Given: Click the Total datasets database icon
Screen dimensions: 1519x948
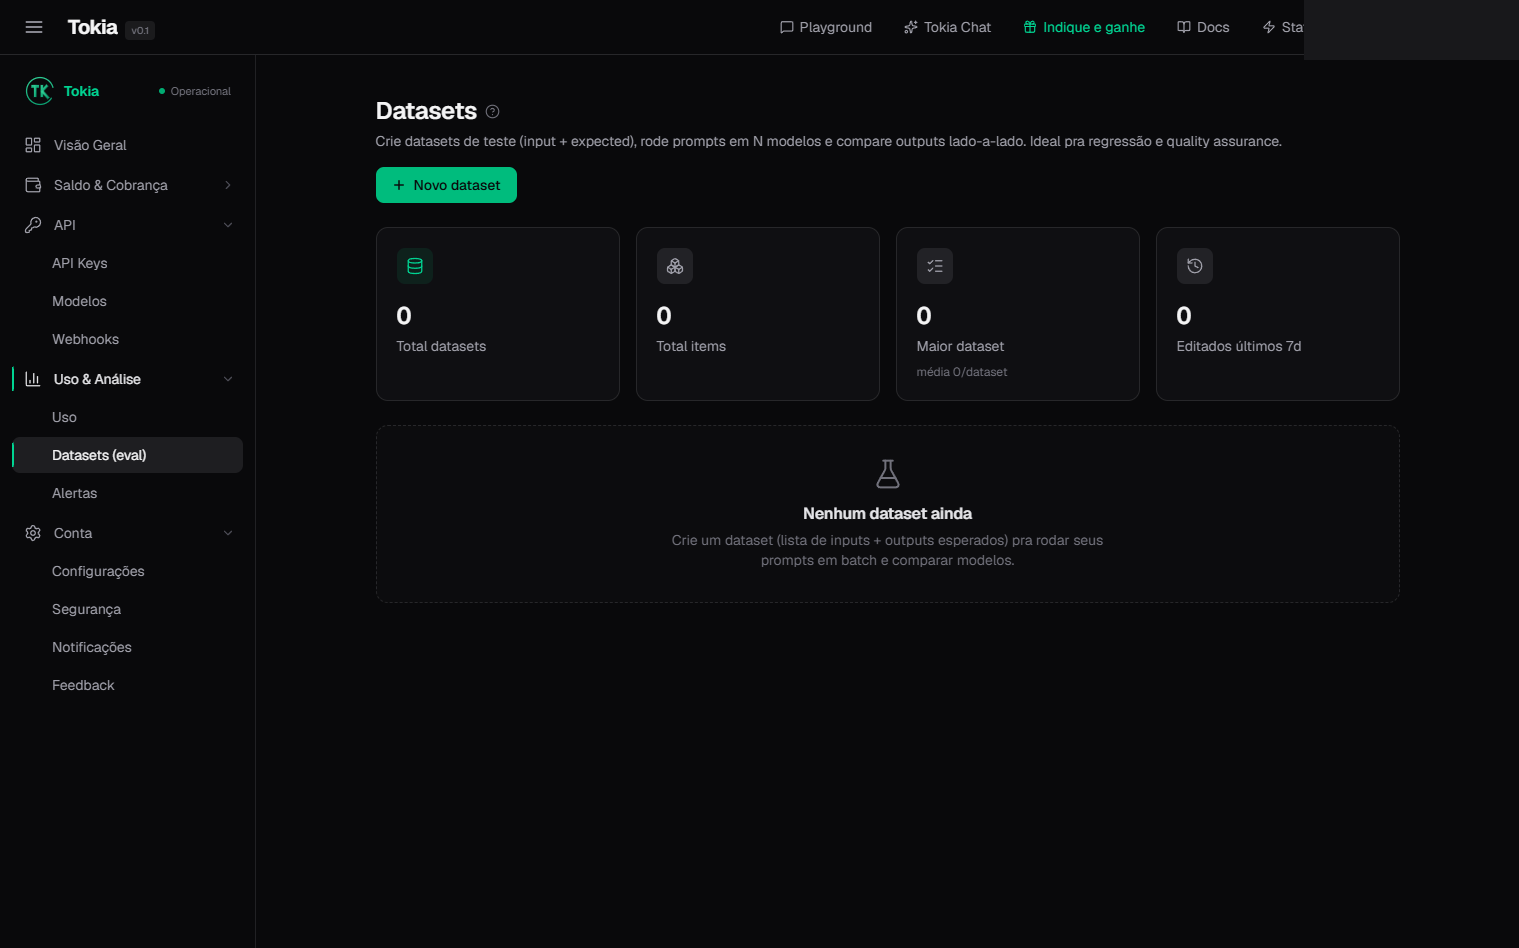Looking at the screenshot, I should coord(415,266).
